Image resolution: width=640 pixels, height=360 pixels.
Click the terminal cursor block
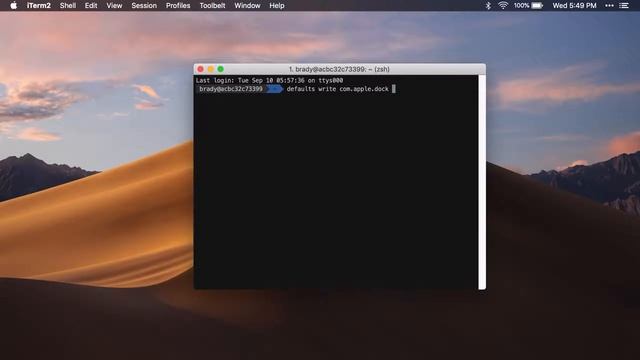393,89
